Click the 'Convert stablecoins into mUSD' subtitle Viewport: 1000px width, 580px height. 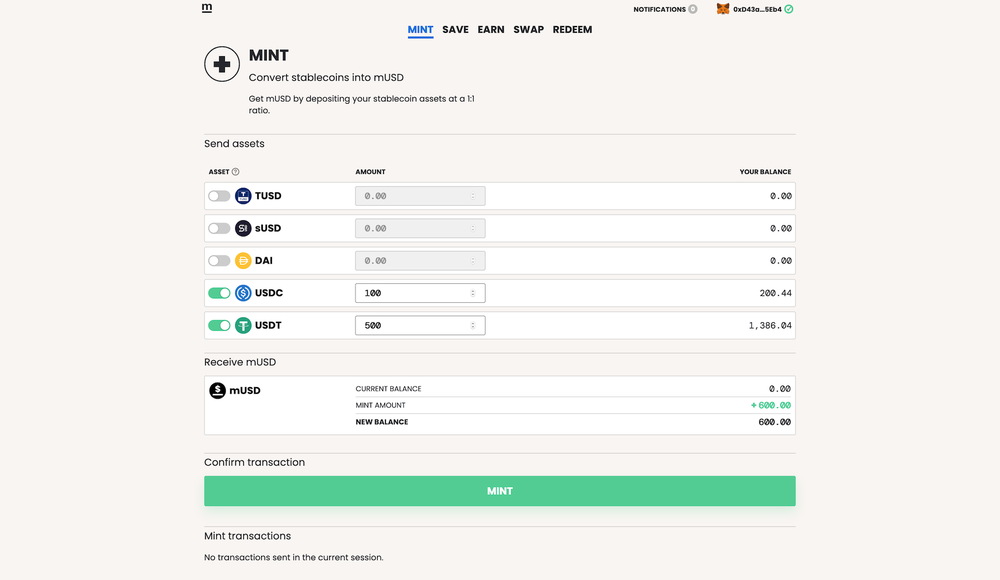point(326,77)
